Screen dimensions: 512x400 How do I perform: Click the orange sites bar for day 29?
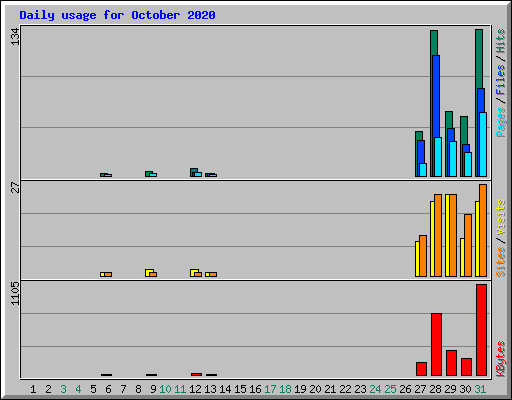[453, 235]
